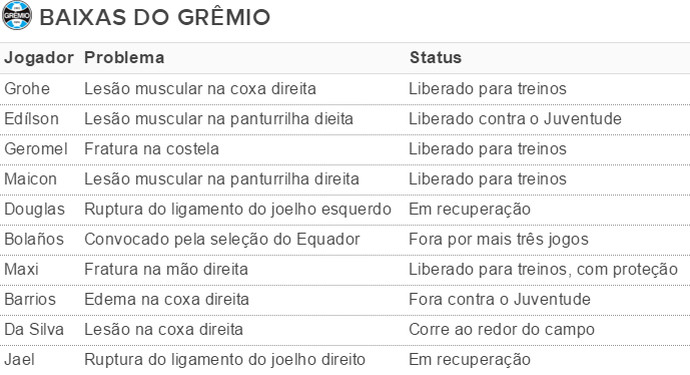
Task: Click the player name Grohe
Action: (x=27, y=88)
